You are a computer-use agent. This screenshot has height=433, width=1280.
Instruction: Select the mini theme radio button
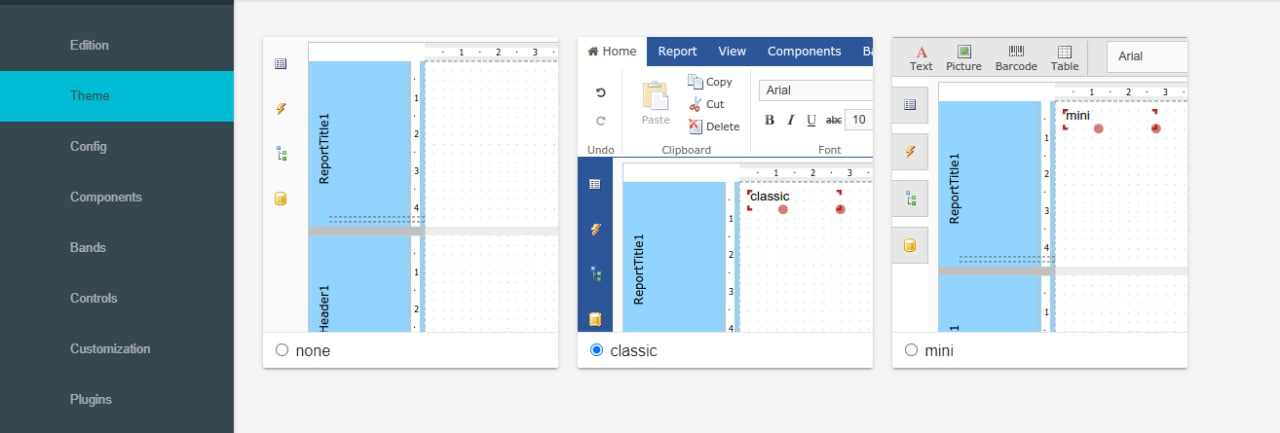pyautogui.click(x=911, y=350)
